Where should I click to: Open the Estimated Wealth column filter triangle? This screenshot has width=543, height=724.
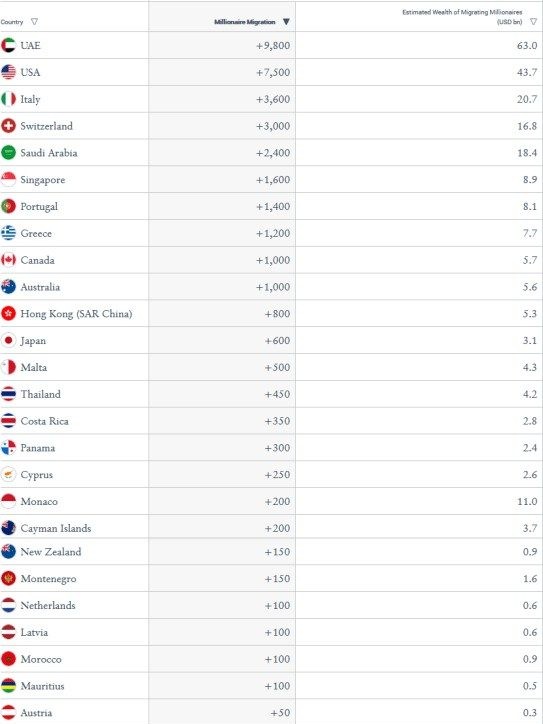(534, 22)
